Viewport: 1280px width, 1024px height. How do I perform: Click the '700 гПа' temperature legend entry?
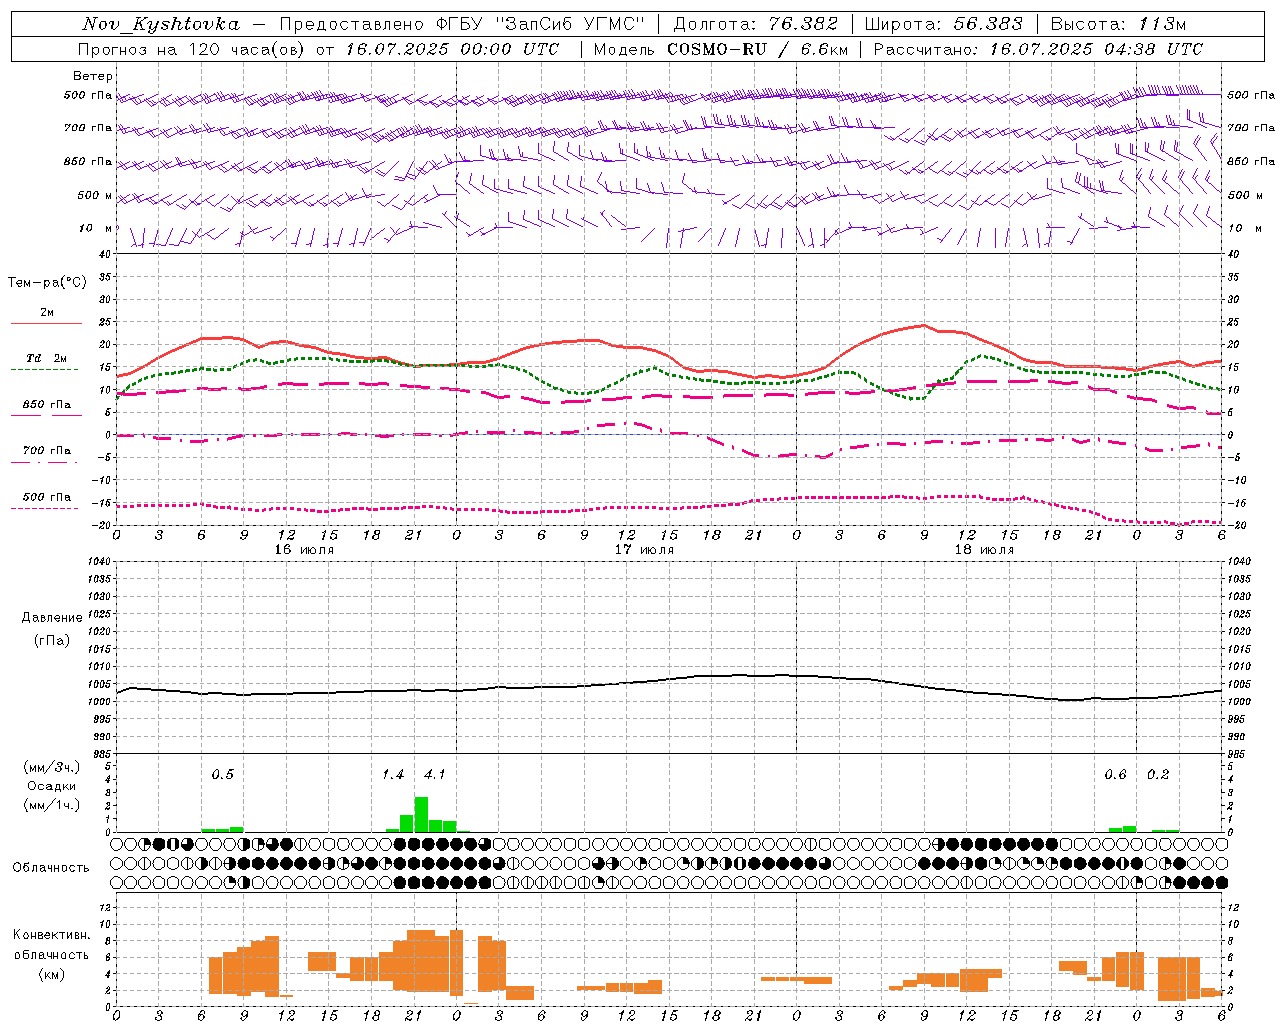[47, 451]
